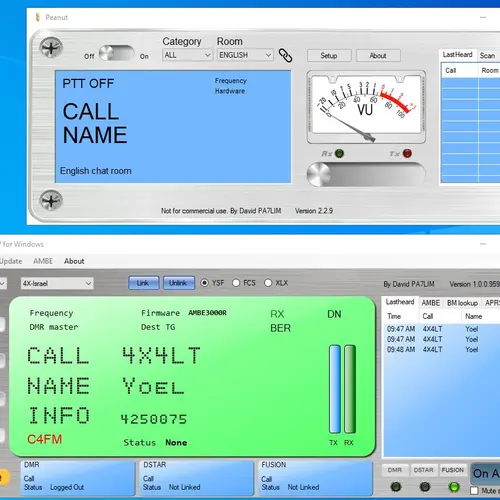500x500 pixels.
Task: Click the top-left screw icon on Peanut panel
Action: (x=51, y=48)
